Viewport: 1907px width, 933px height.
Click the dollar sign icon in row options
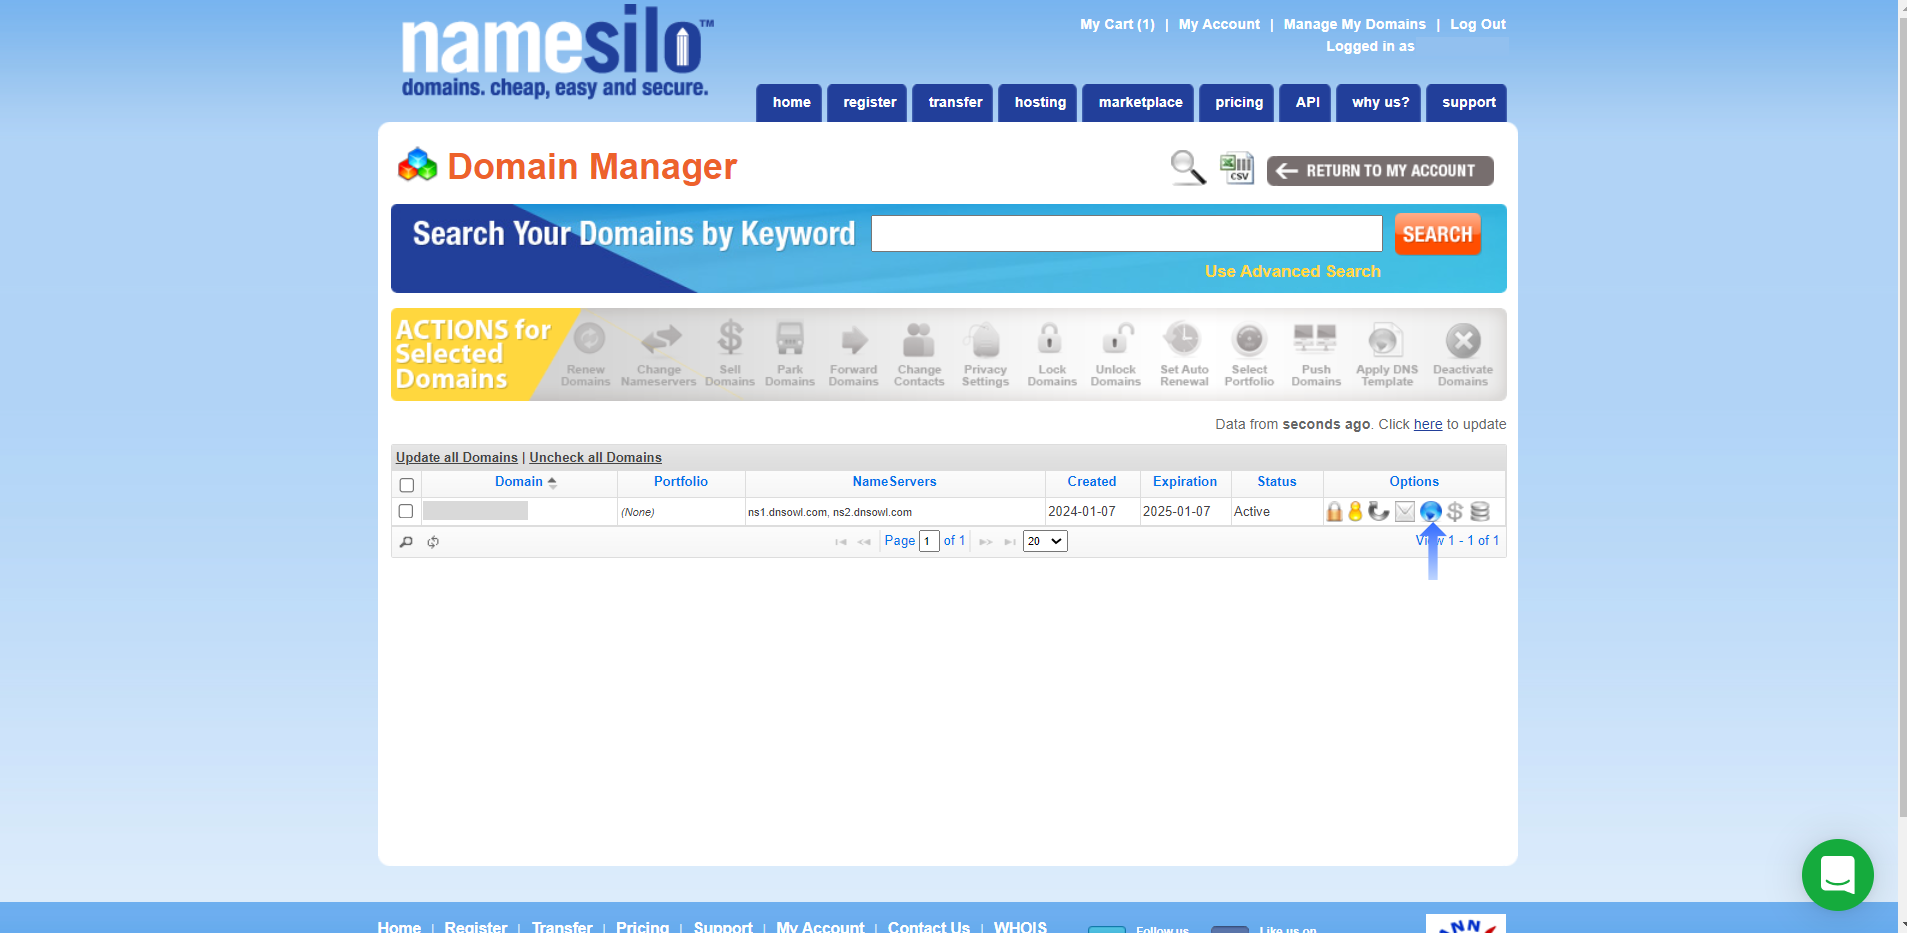1455,512
